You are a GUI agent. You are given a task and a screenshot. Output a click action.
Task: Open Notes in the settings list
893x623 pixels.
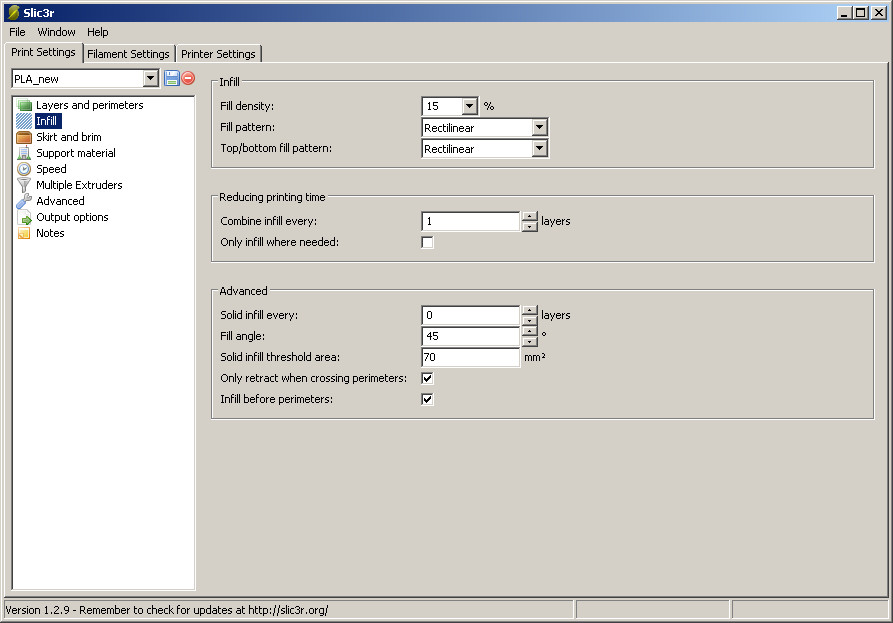coord(50,233)
